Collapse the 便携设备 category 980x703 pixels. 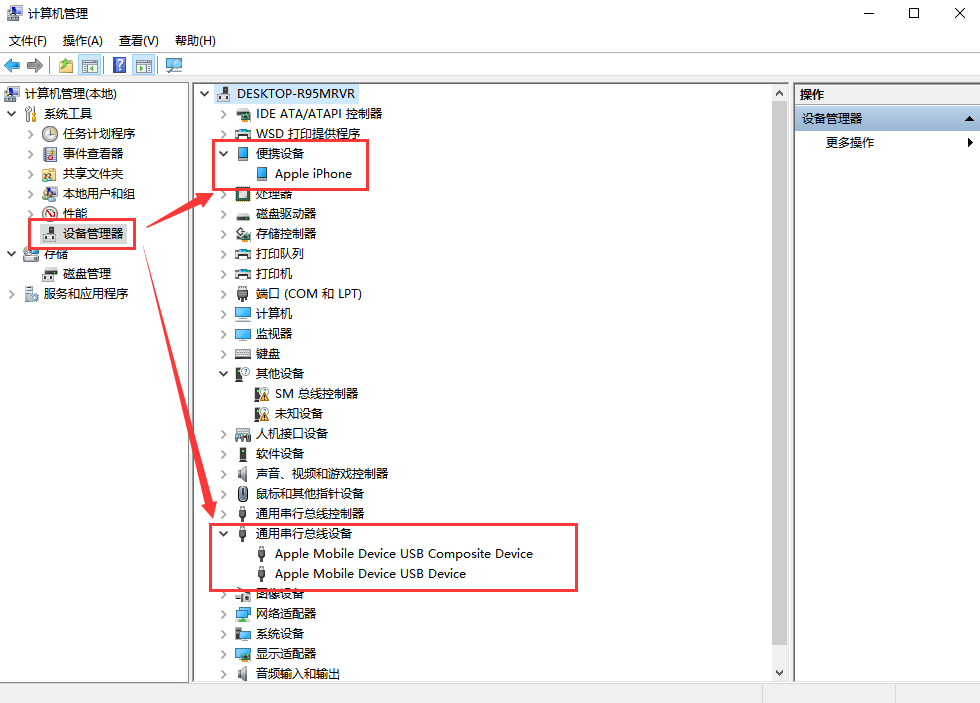coord(224,154)
